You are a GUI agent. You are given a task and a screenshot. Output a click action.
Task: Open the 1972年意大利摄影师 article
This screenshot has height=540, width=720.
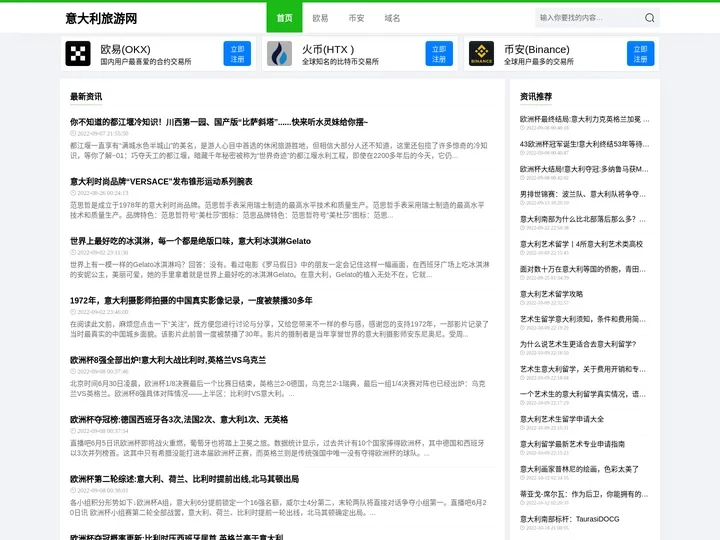pyautogui.click(x=191, y=300)
